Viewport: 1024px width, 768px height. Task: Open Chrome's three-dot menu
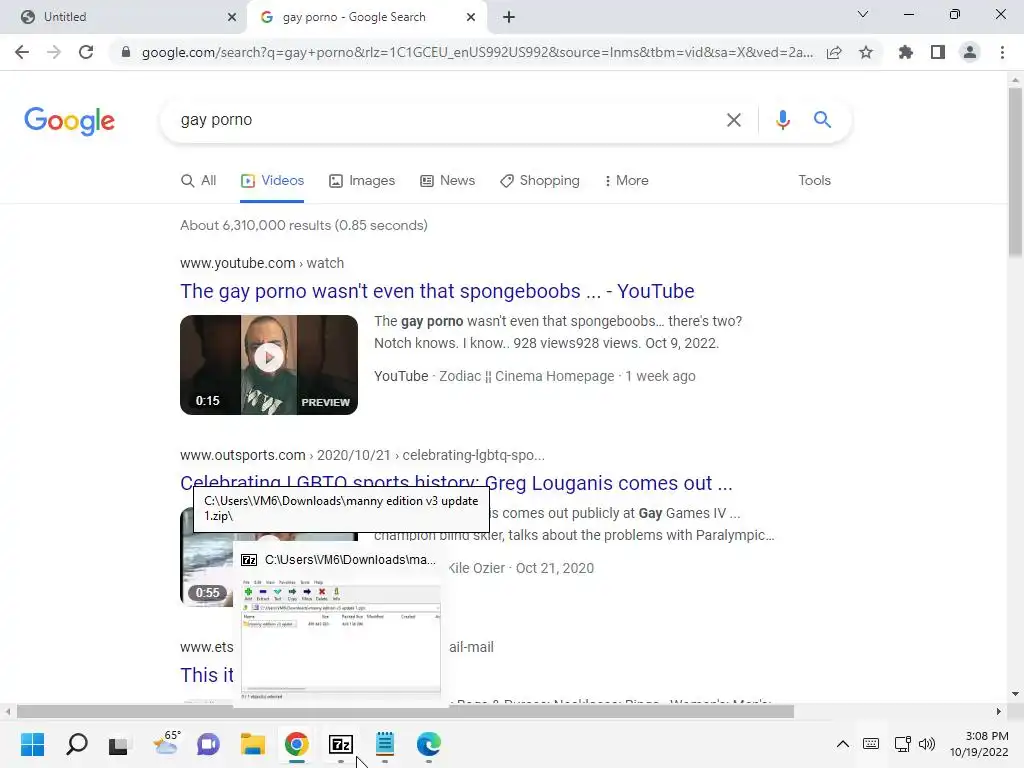[1002, 52]
